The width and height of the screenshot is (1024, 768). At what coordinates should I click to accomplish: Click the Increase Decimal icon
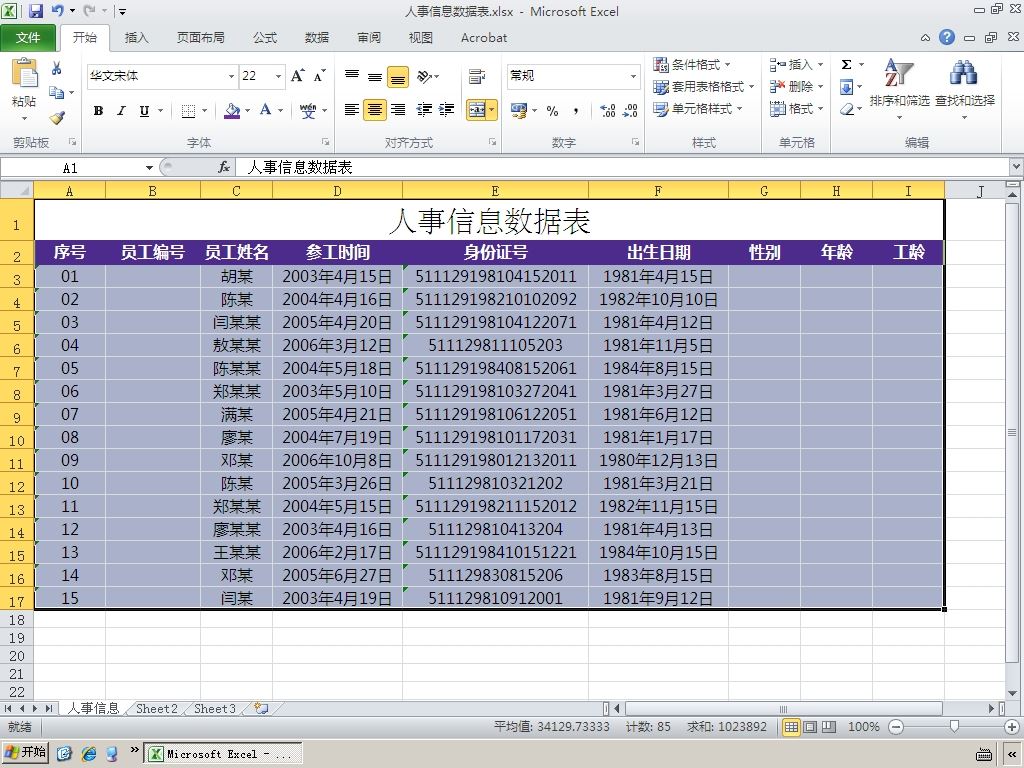tap(607, 110)
